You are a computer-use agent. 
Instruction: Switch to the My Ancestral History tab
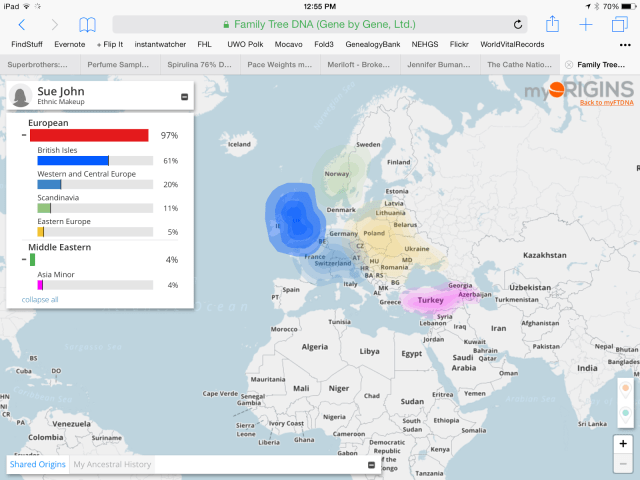[x=112, y=464]
